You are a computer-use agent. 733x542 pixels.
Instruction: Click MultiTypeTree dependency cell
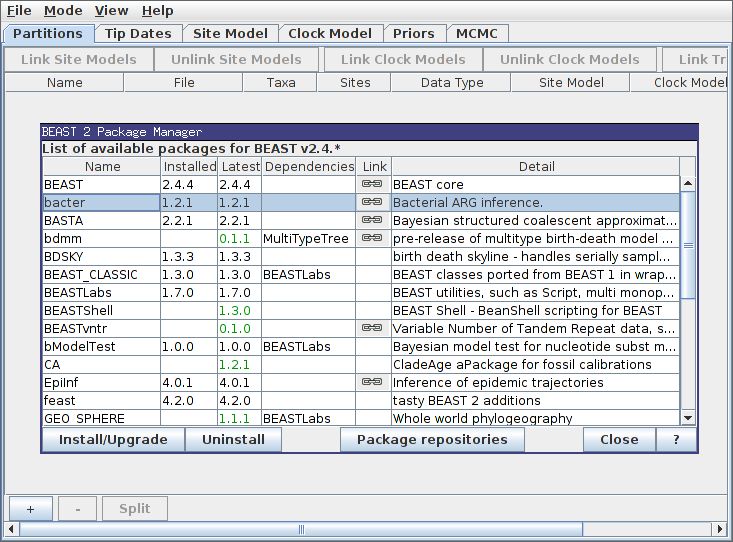coord(309,238)
